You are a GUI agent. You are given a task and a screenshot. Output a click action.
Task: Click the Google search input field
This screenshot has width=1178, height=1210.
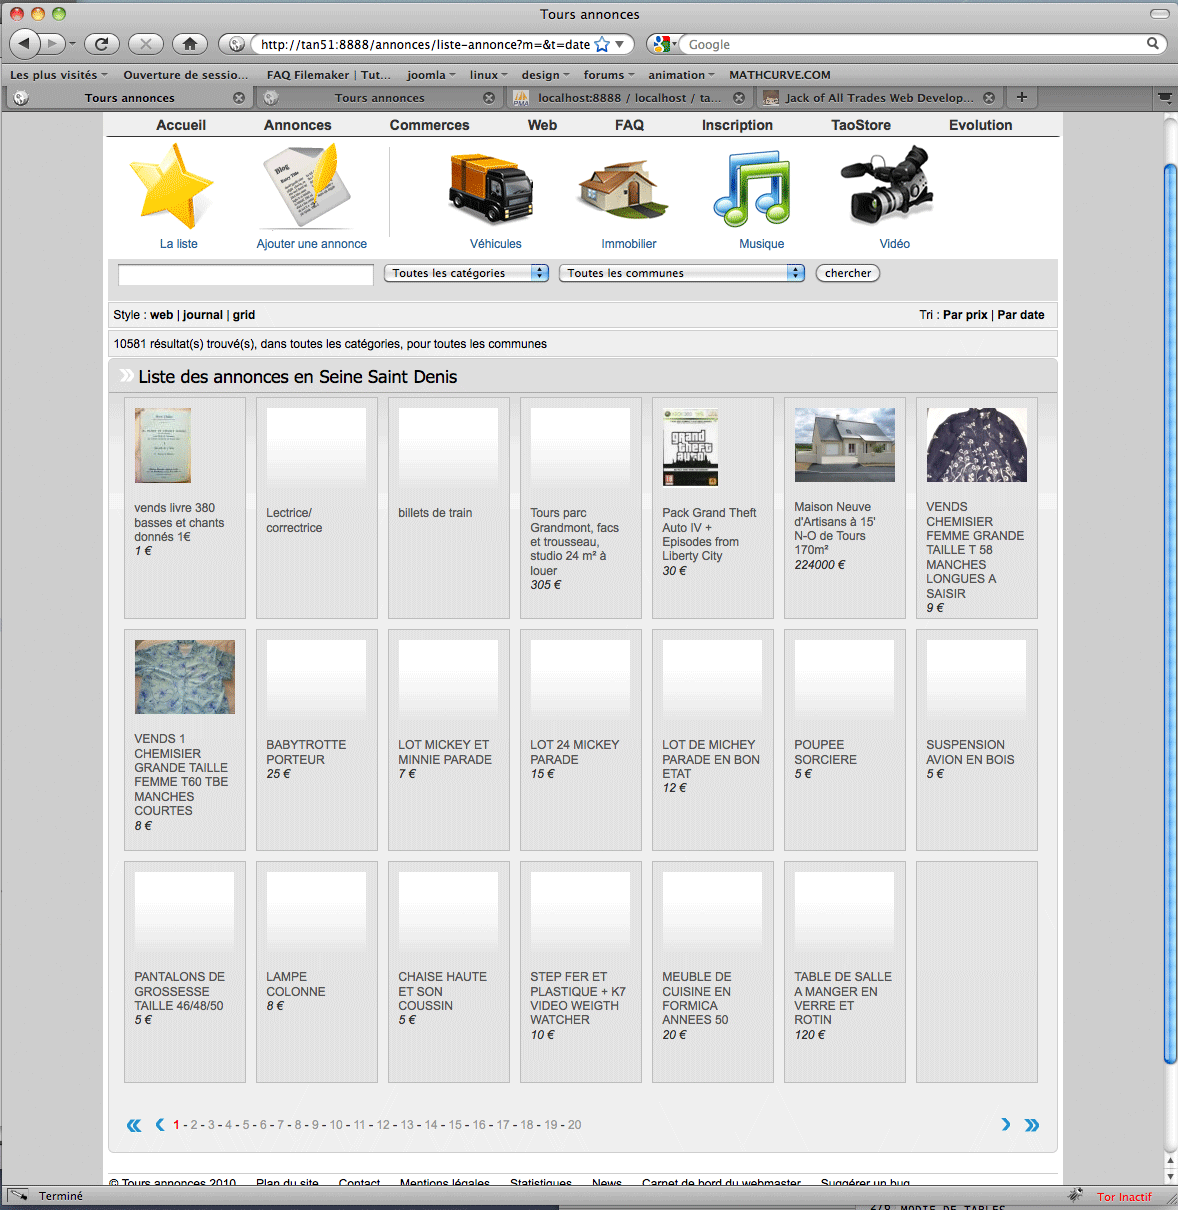point(914,44)
